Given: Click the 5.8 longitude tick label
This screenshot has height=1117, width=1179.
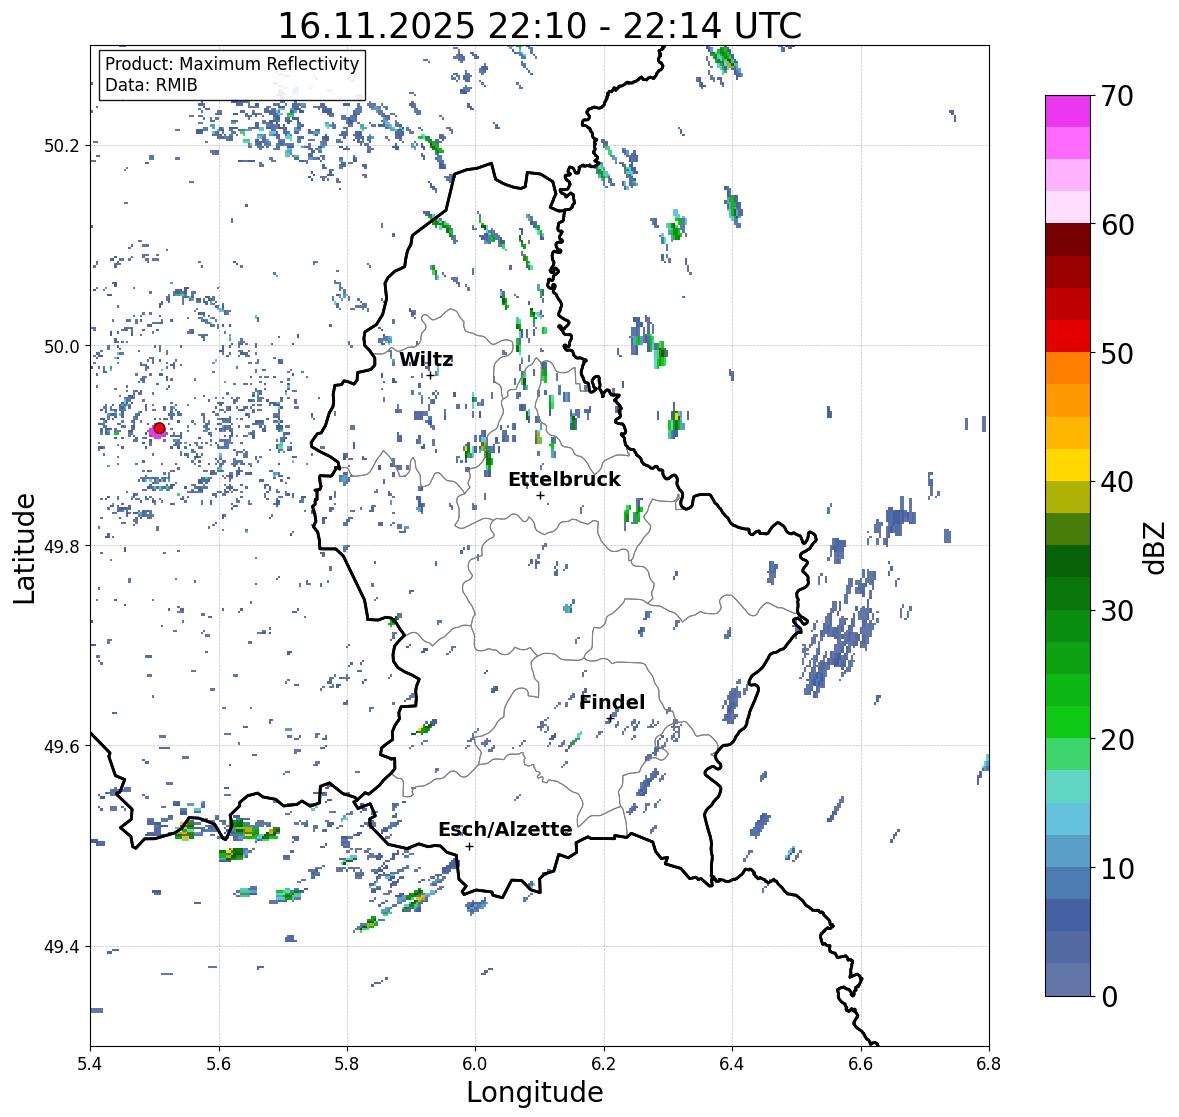Looking at the screenshot, I should 347,1063.
